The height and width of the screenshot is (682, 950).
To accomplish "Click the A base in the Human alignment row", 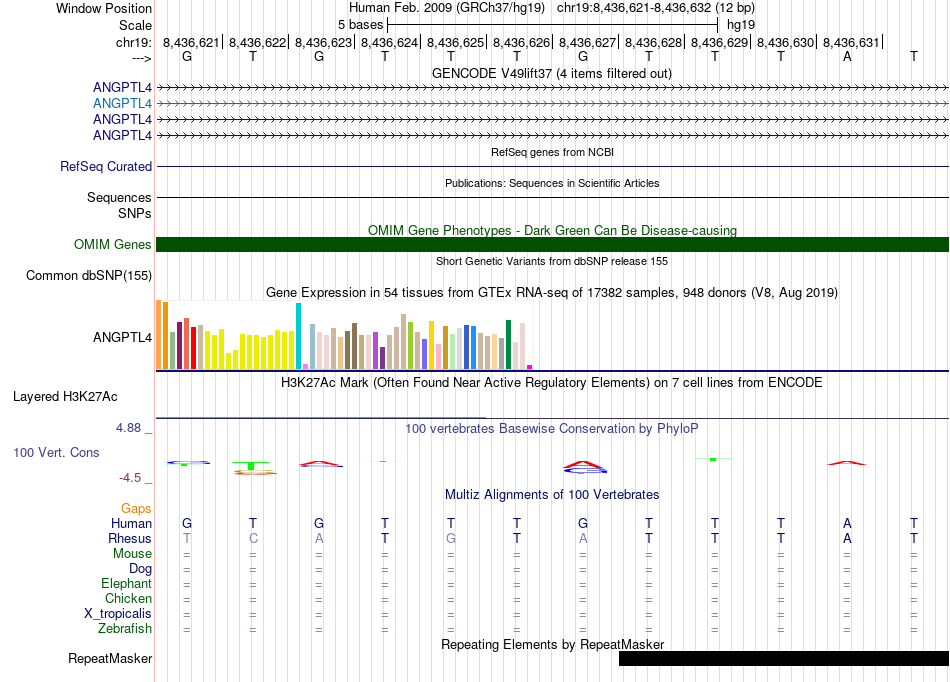I will point(847,523).
